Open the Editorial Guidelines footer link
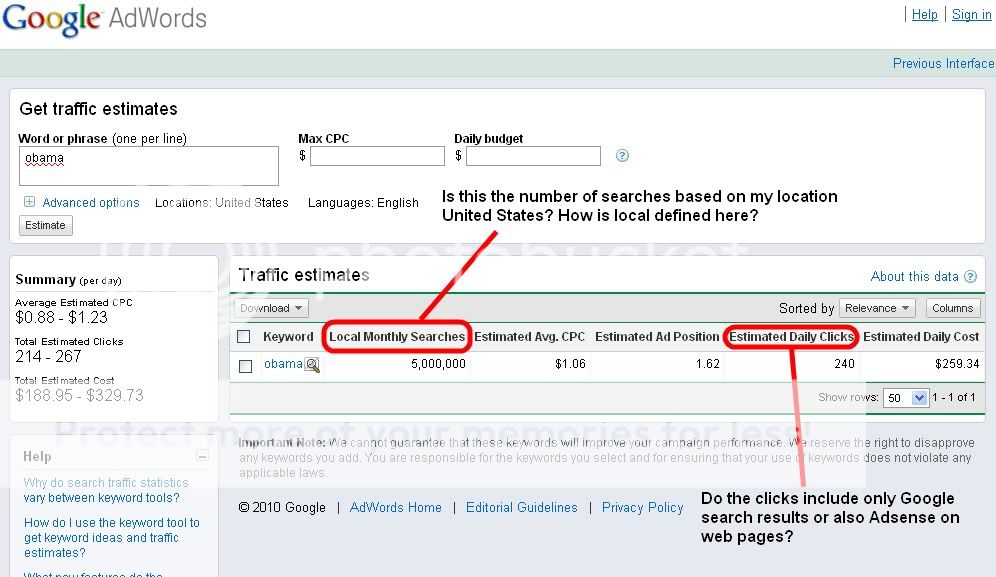 (522, 508)
